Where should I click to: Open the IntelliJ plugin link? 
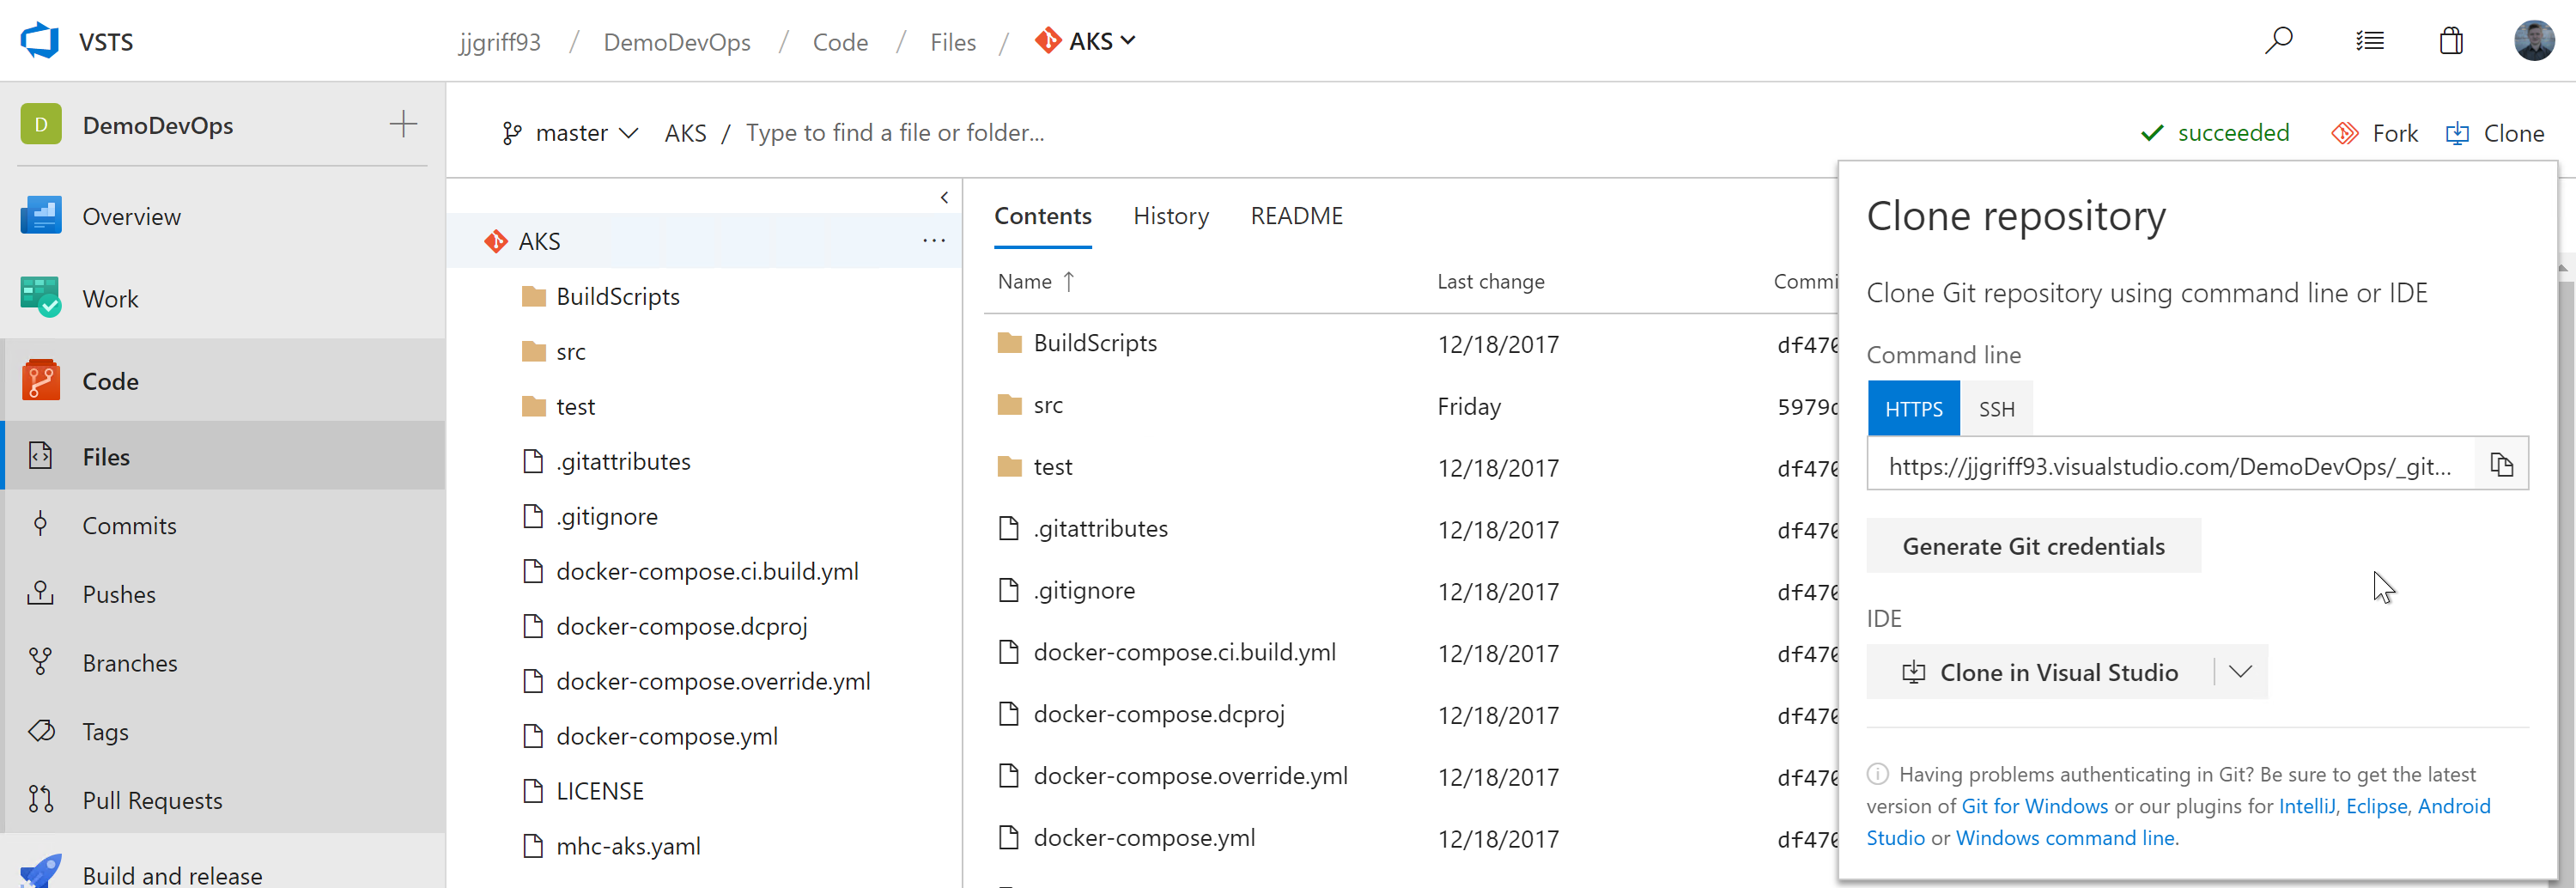[2306, 806]
